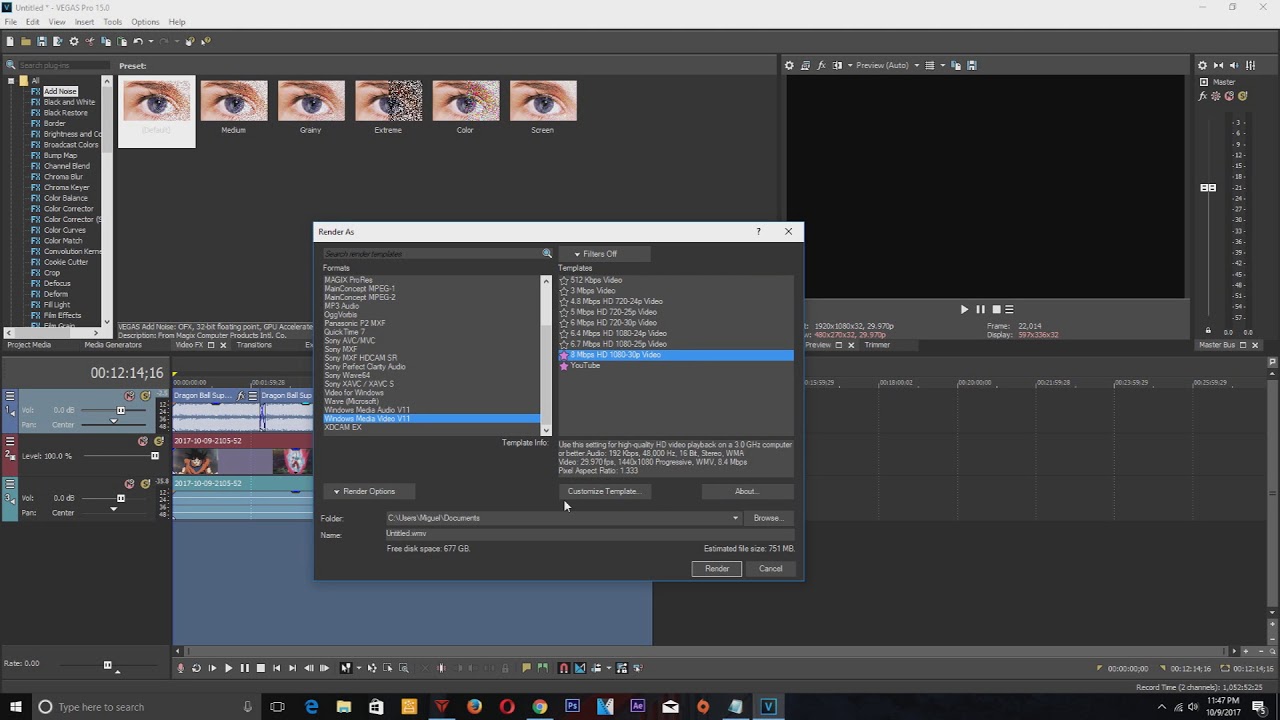Click Customize Template button
1280x720 pixels.
coord(603,491)
